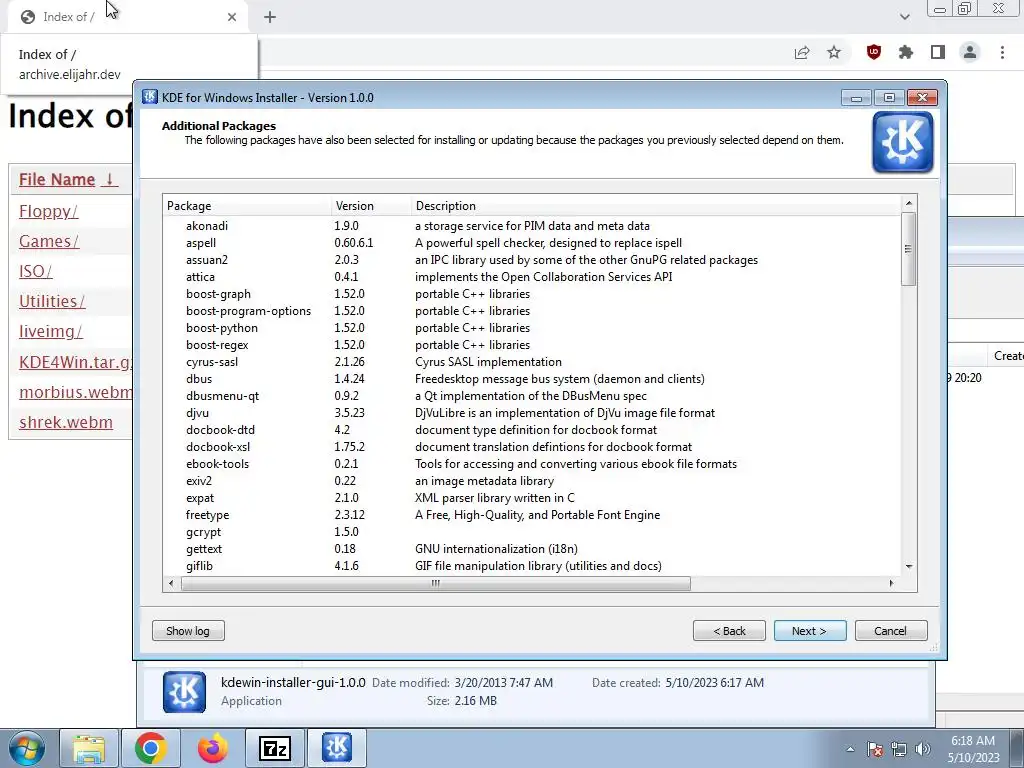Open File Explorer from the taskbar
Screen dimensions: 1024x768
point(89,748)
